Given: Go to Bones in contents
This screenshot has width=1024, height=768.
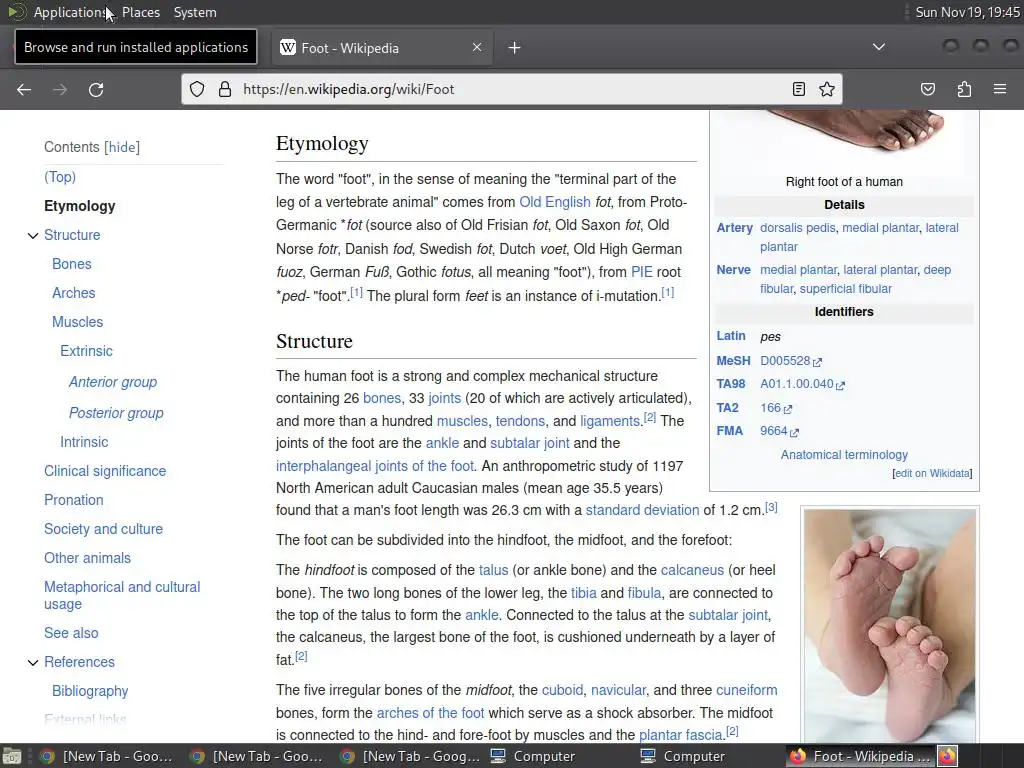Looking at the screenshot, I should [72, 264].
